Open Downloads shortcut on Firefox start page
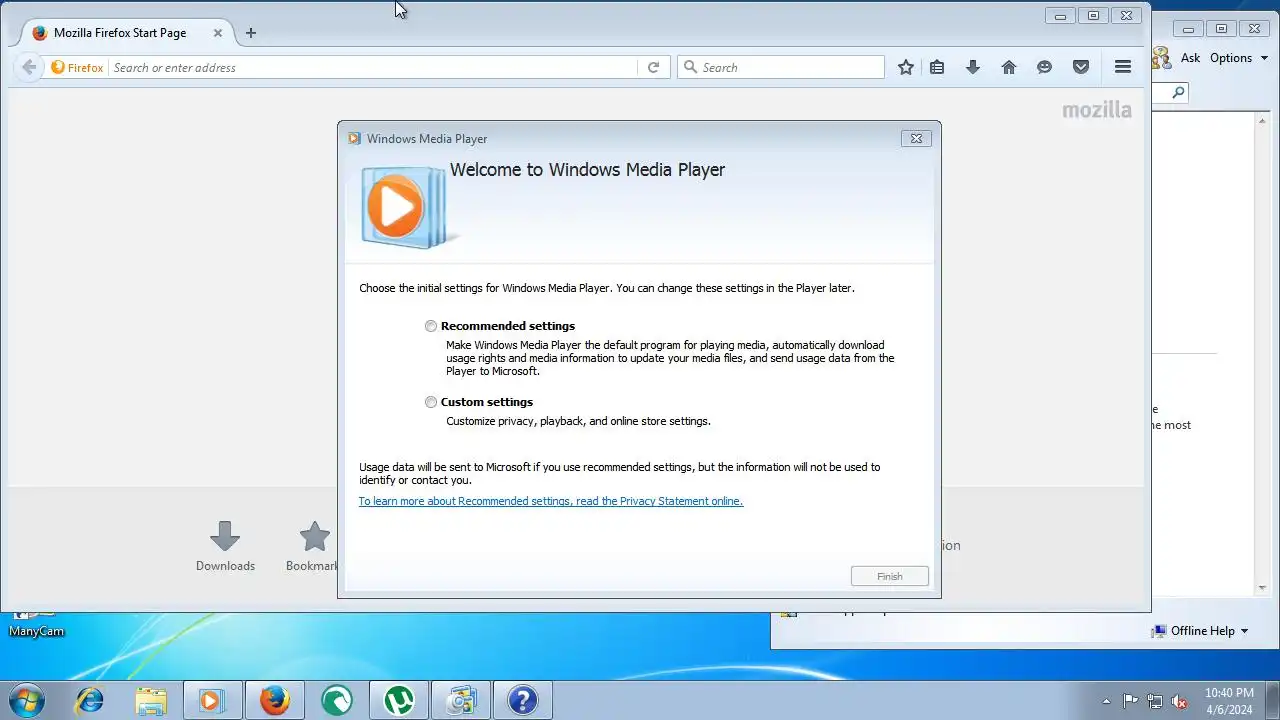Viewport: 1280px width, 720px height. tap(225, 546)
